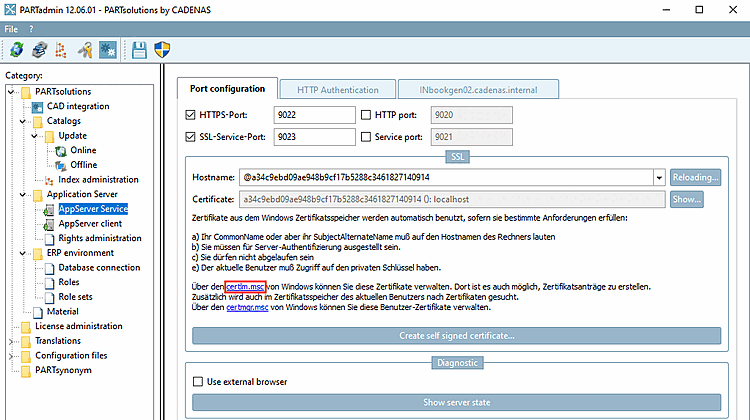
Task: Uncheck the HTTPS-Port checkbox
Action: (x=190, y=115)
